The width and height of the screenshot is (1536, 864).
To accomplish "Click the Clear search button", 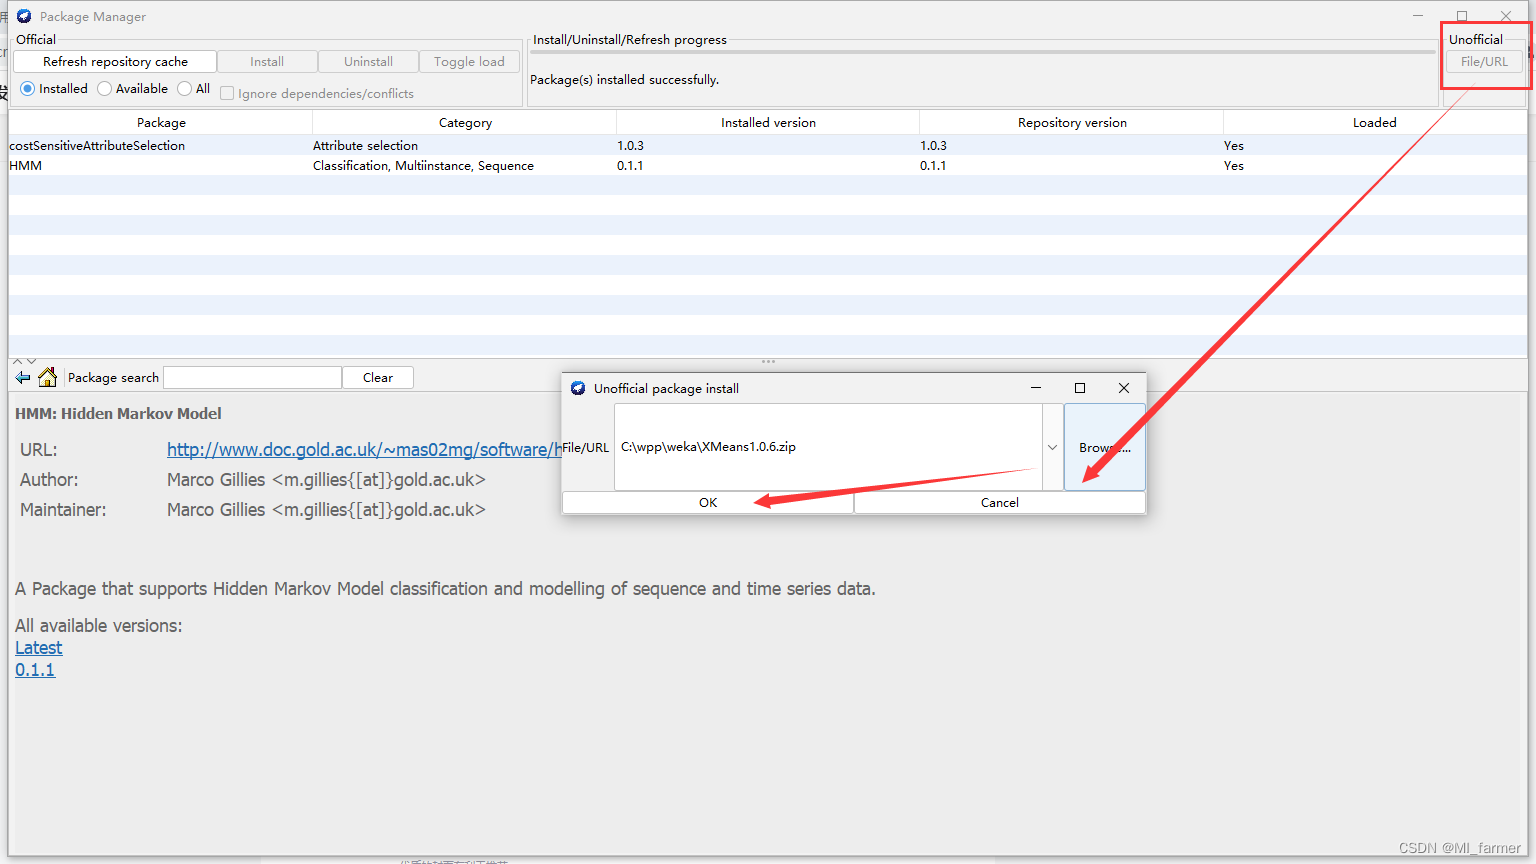I will point(378,377).
